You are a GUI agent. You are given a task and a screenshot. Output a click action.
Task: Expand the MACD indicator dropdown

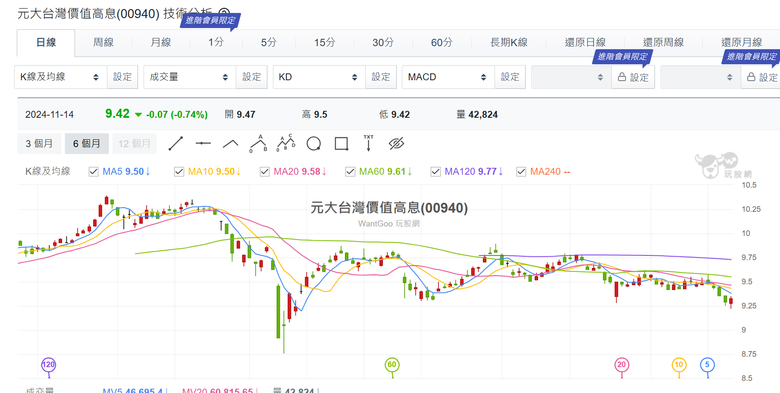click(x=448, y=77)
